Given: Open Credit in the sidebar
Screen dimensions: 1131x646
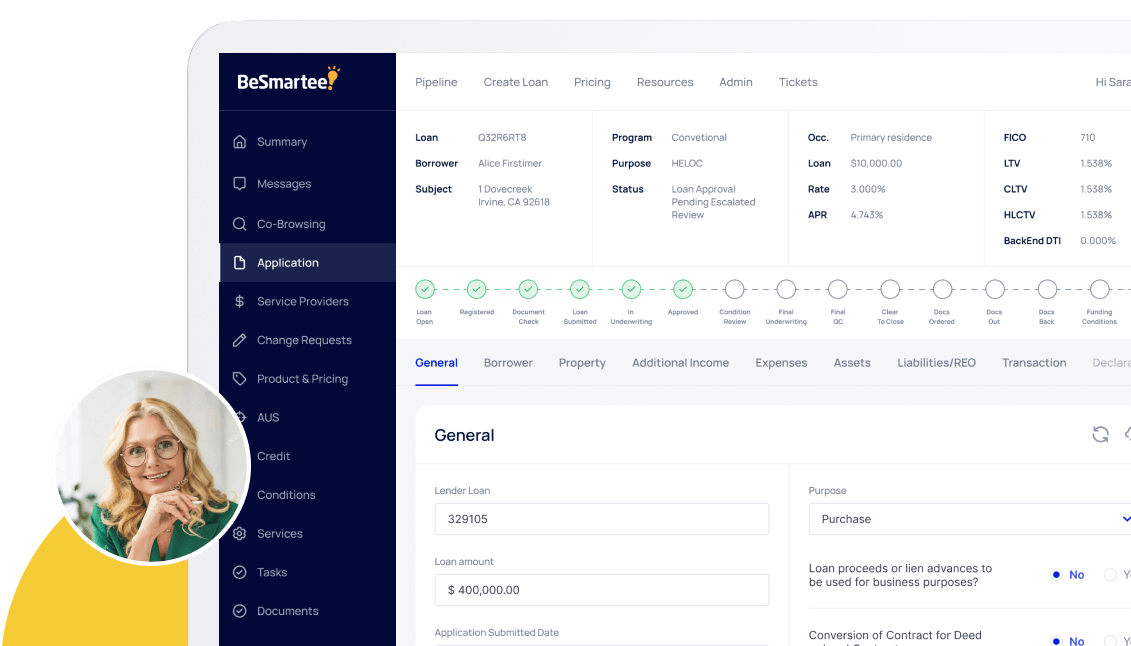Looking at the screenshot, I should [x=273, y=456].
